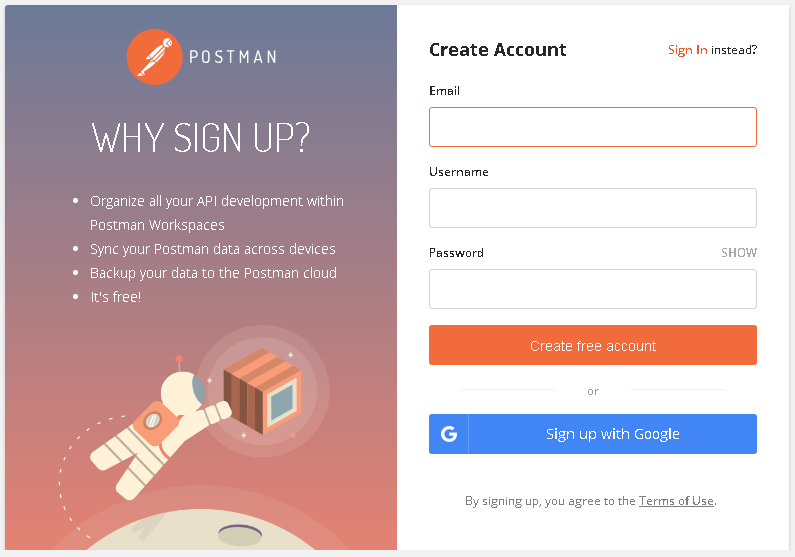795x557 pixels.
Task: Click Sign up with Google button
Action: click(593, 434)
